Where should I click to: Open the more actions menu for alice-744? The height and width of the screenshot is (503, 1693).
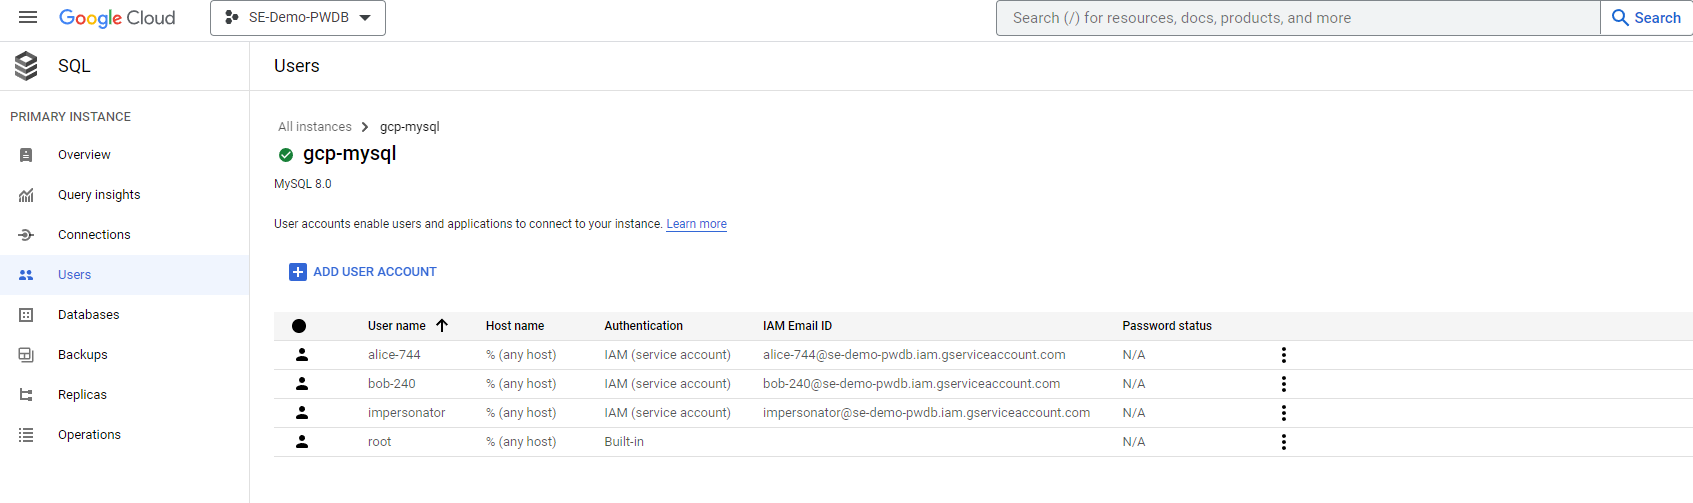pos(1283,355)
